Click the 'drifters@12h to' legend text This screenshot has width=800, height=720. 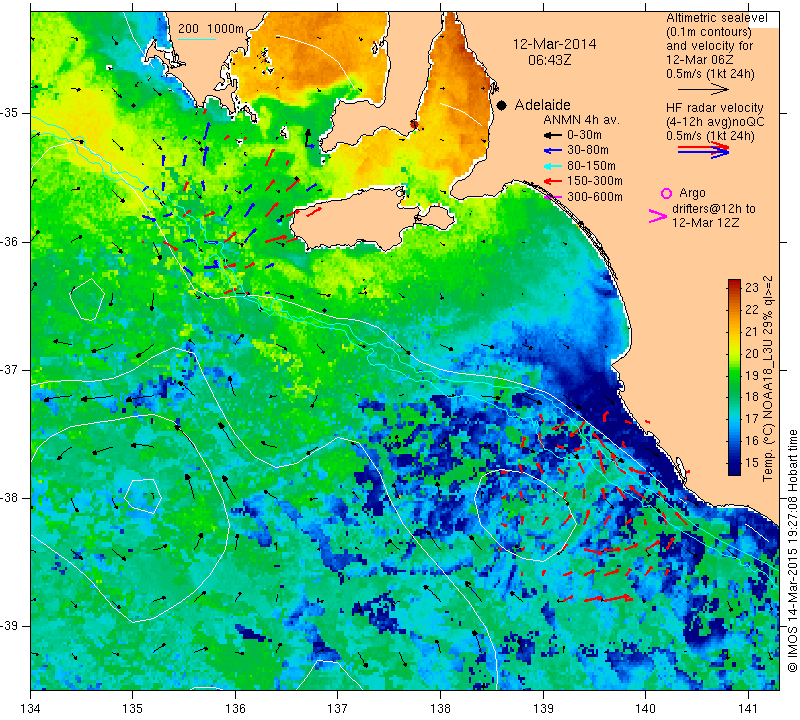714,209
